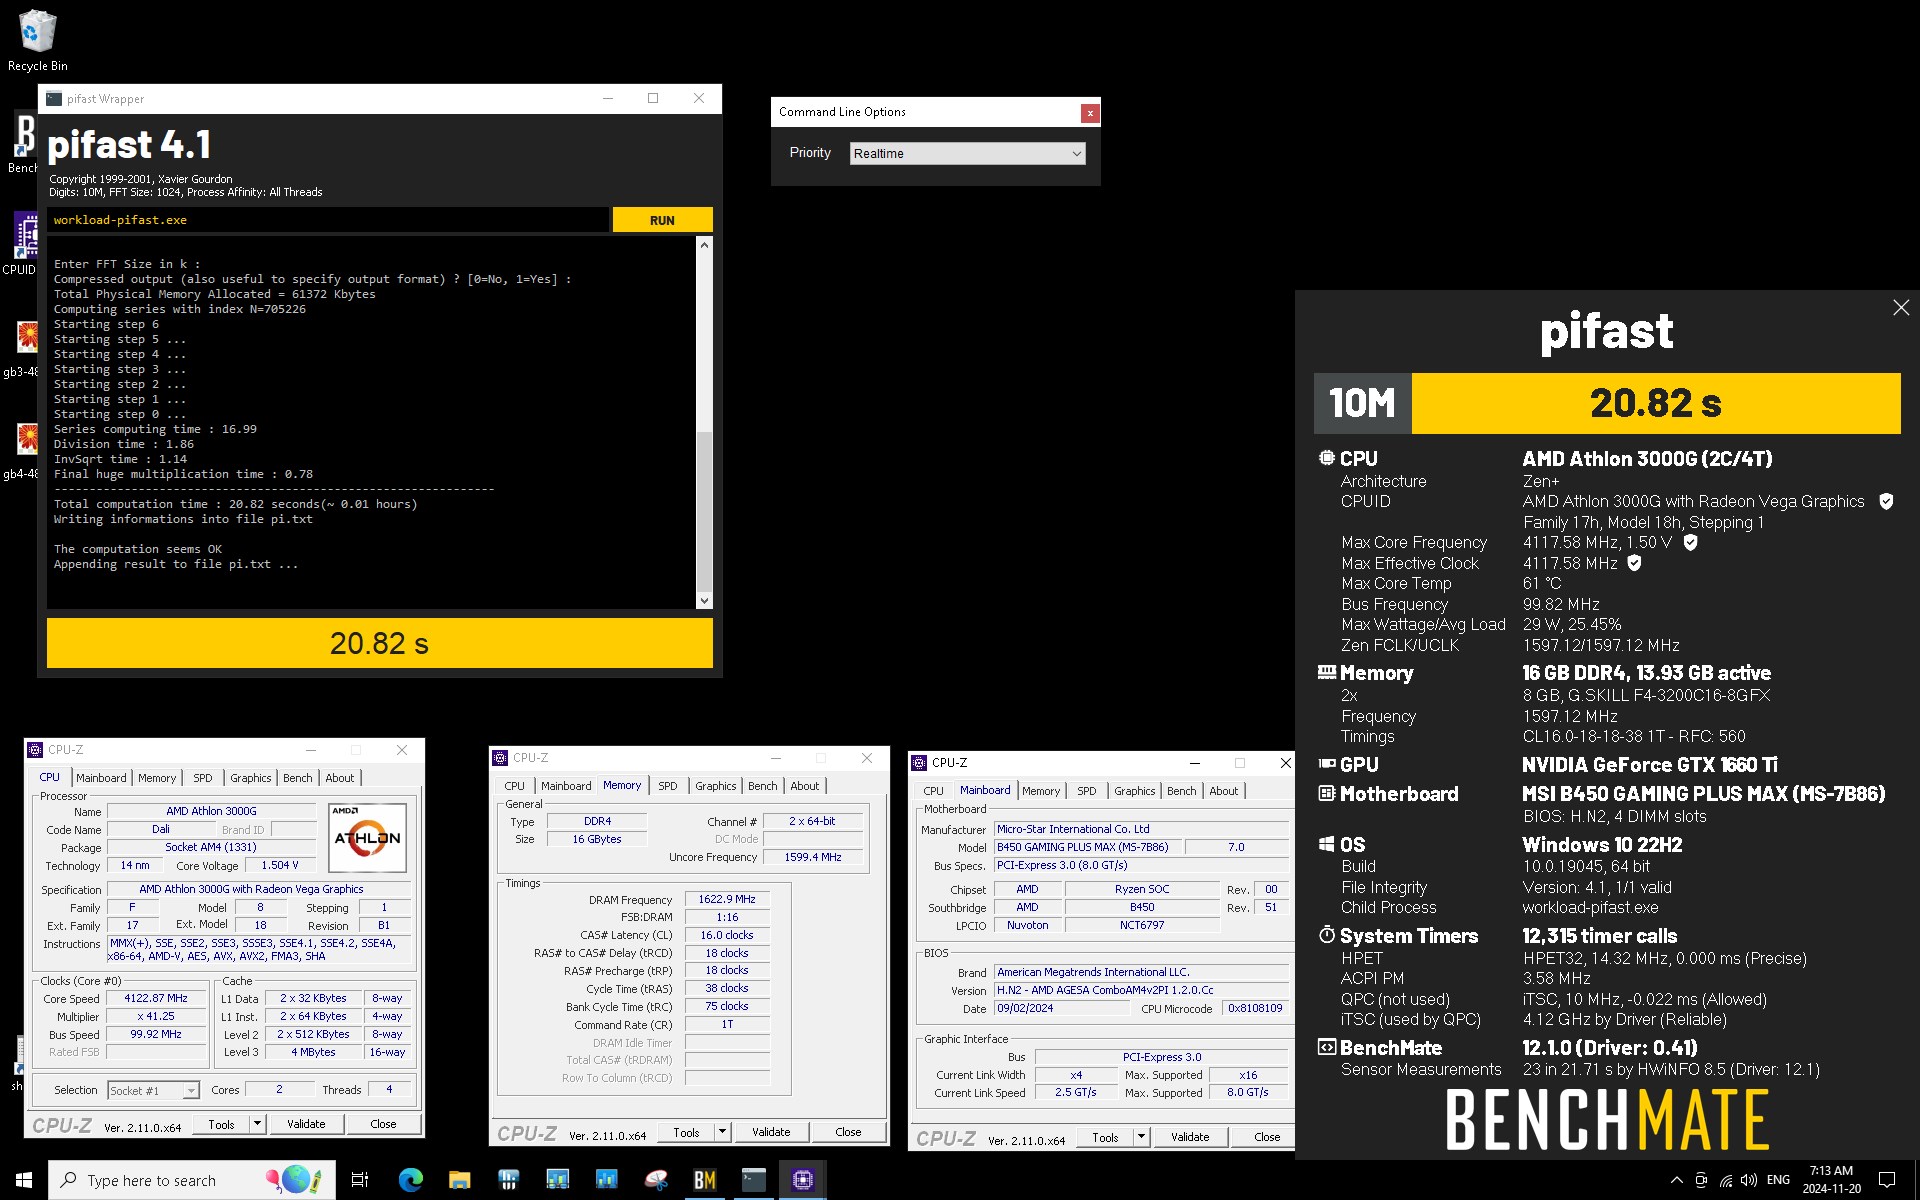Click Tools button in CPU-Z Mainboard window
Image resolution: width=1920 pixels, height=1200 pixels.
[x=1105, y=1137]
